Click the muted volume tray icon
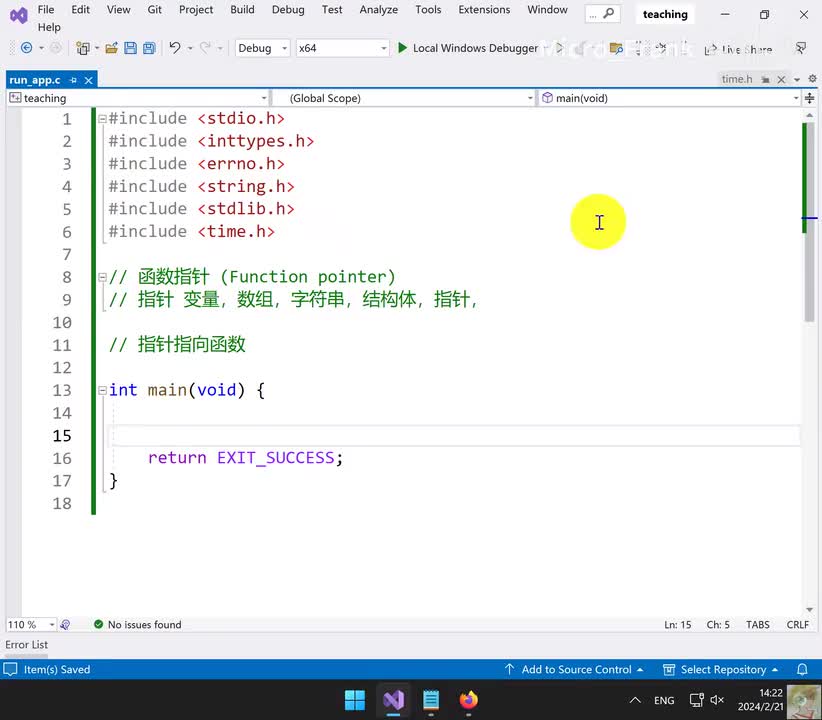This screenshot has height=720, width=822. coord(717,700)
